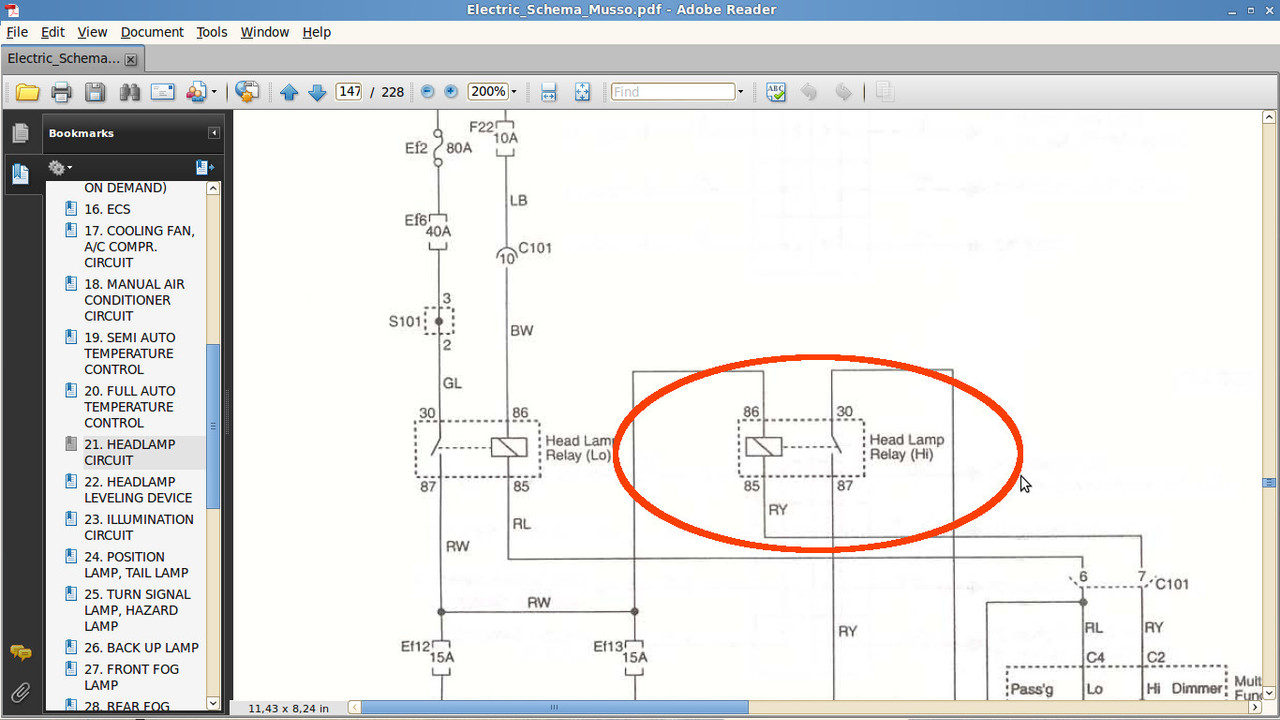Click the Email envelope icon
The image size is (1280, 720).
coord(162,92)
